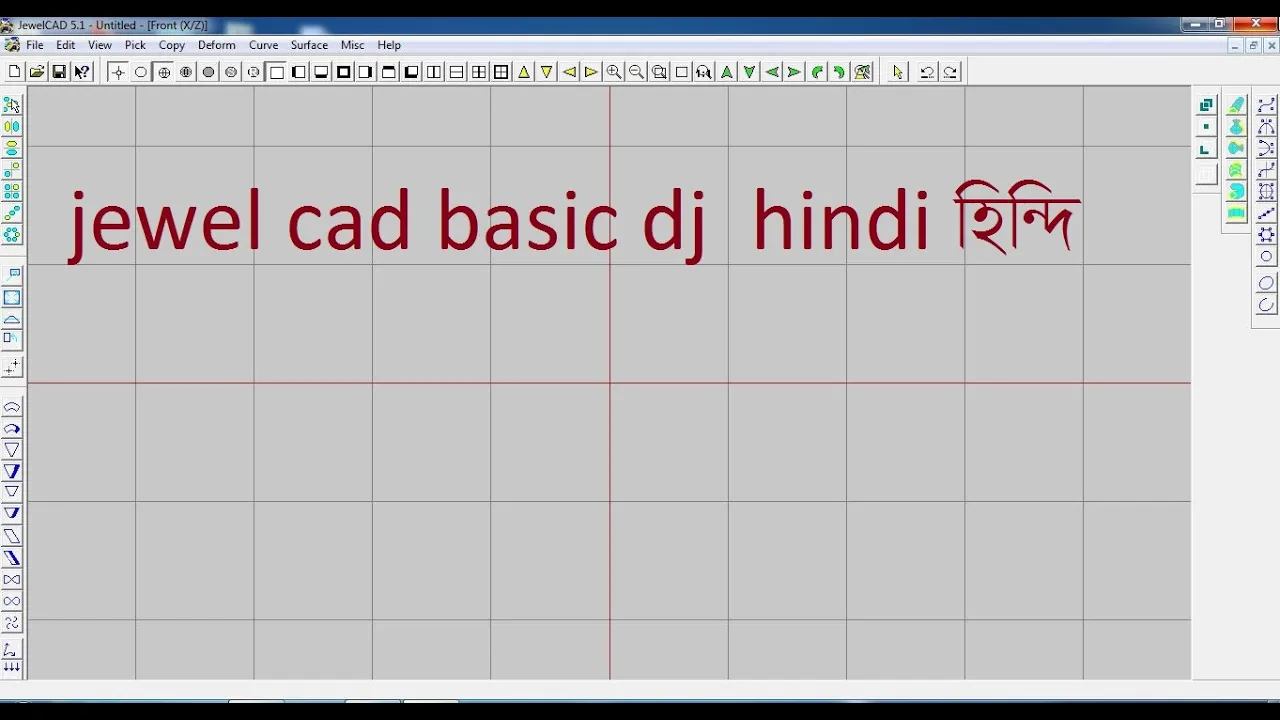Image resolution: width=1280 pixels, height=720 pixels.
Task: Choose the vertical two-pane split view
Action: (x=434, y=72)
